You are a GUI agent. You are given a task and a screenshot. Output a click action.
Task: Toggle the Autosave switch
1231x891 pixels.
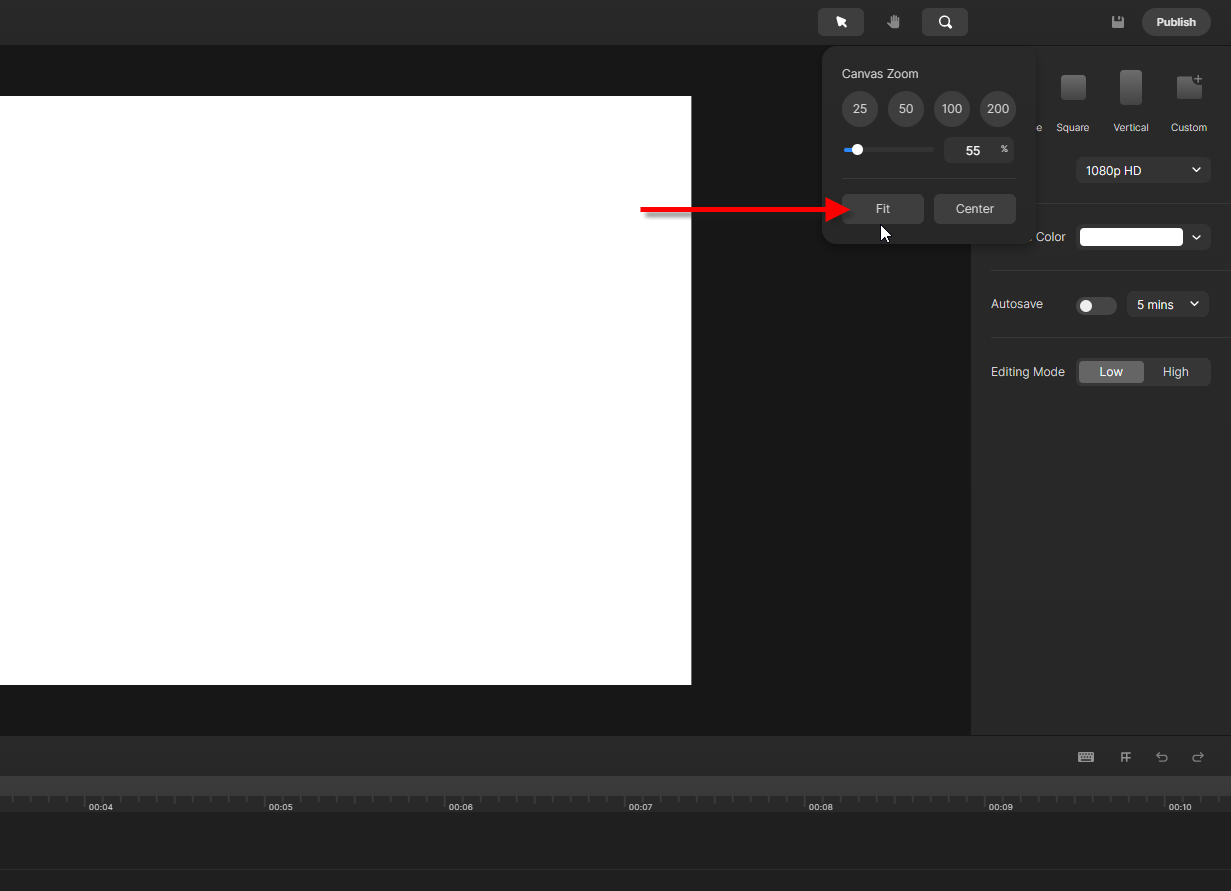pos(1095,306)
